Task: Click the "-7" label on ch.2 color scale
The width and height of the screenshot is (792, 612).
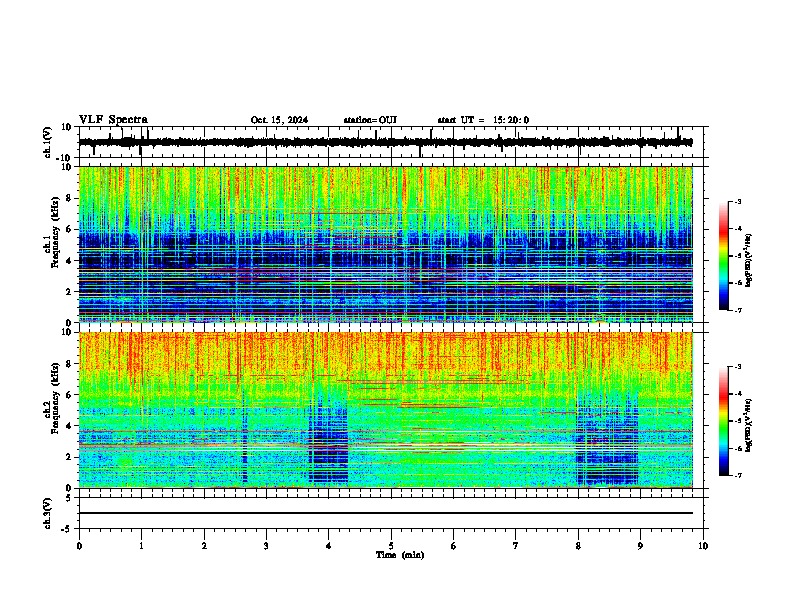Action: (737, 475)
